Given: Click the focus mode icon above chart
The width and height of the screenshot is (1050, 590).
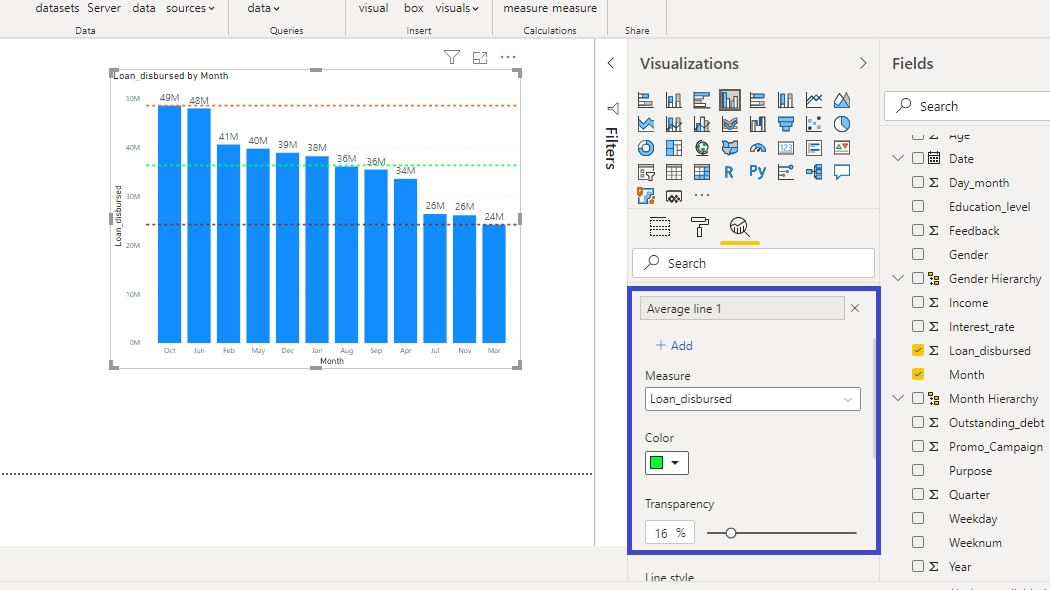Looking at the screenshot, I should [x=480, y=58].
